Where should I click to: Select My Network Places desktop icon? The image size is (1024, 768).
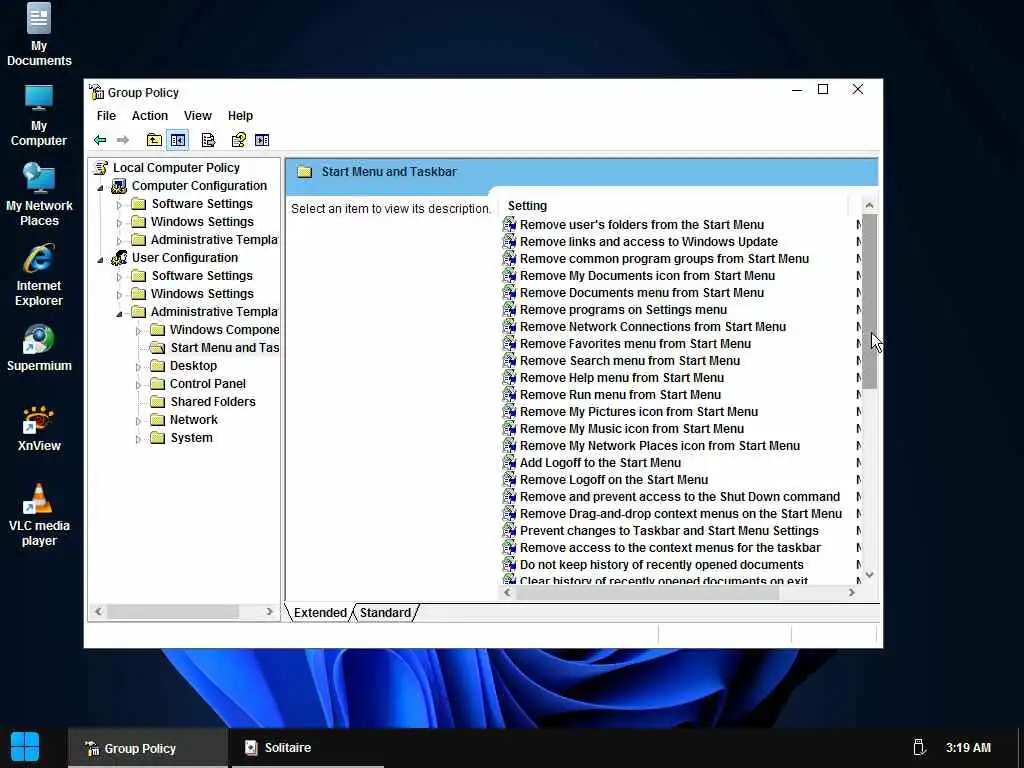[x=39, y=195]
